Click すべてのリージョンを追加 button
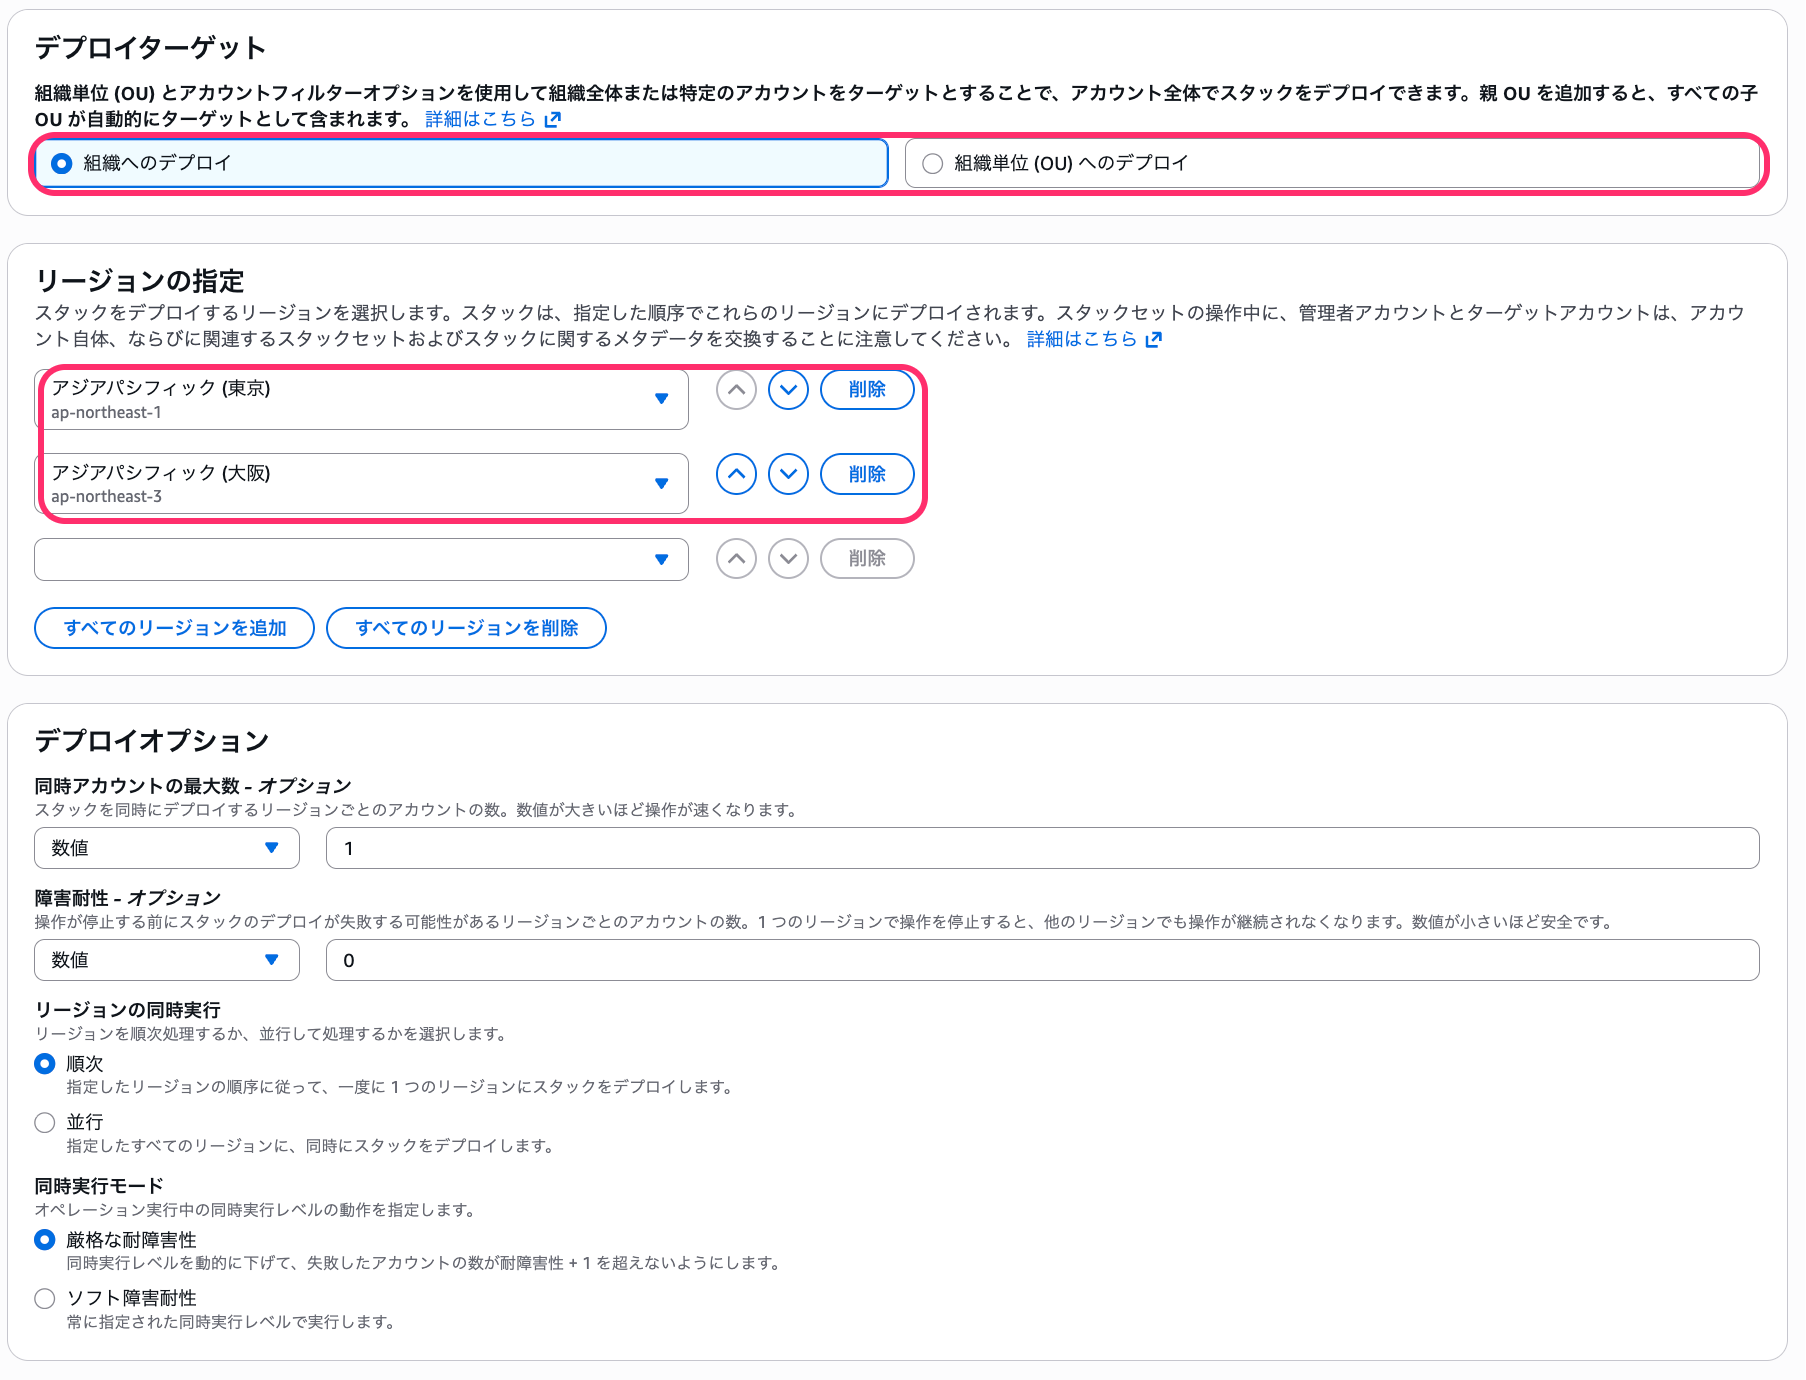The width and height of the screenshot is (1806, 1380). coord(174,628)
